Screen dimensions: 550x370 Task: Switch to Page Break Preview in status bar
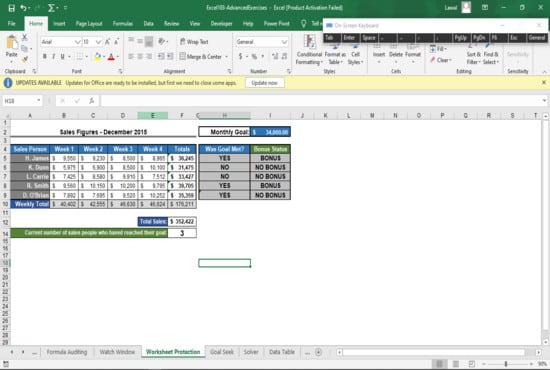tap(472, 364)
